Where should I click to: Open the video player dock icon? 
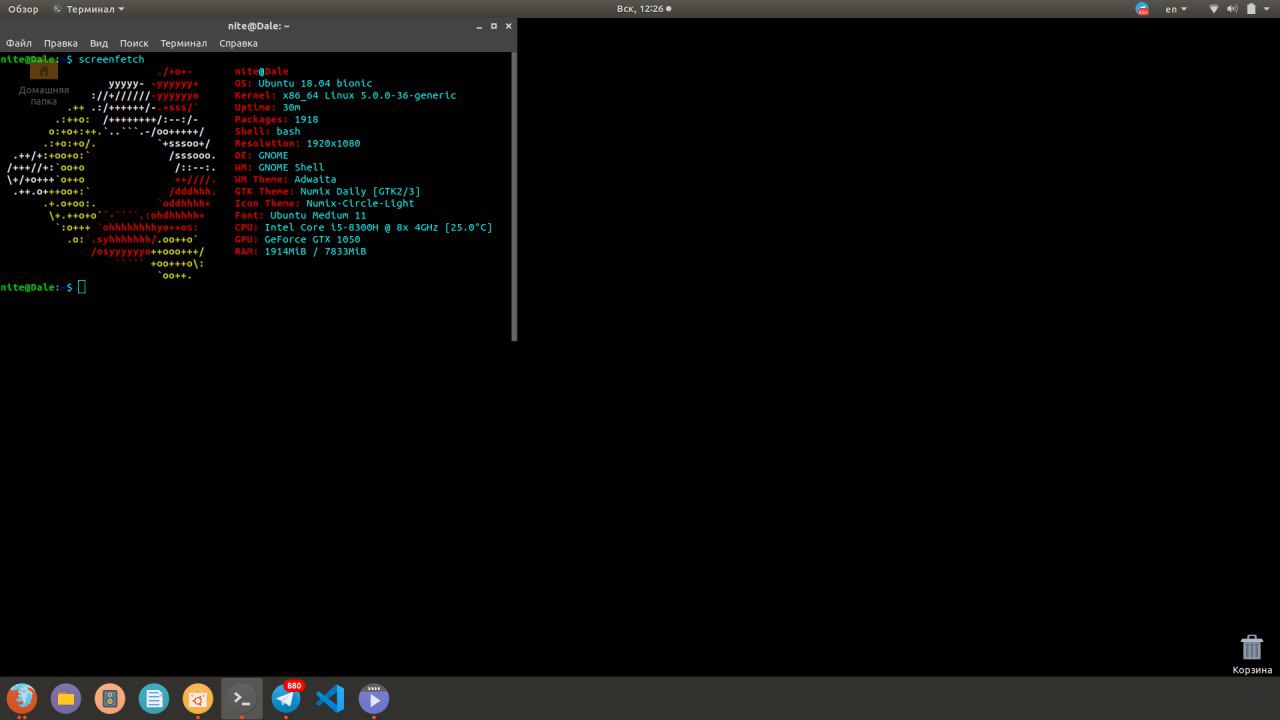[x=374, y=698]
